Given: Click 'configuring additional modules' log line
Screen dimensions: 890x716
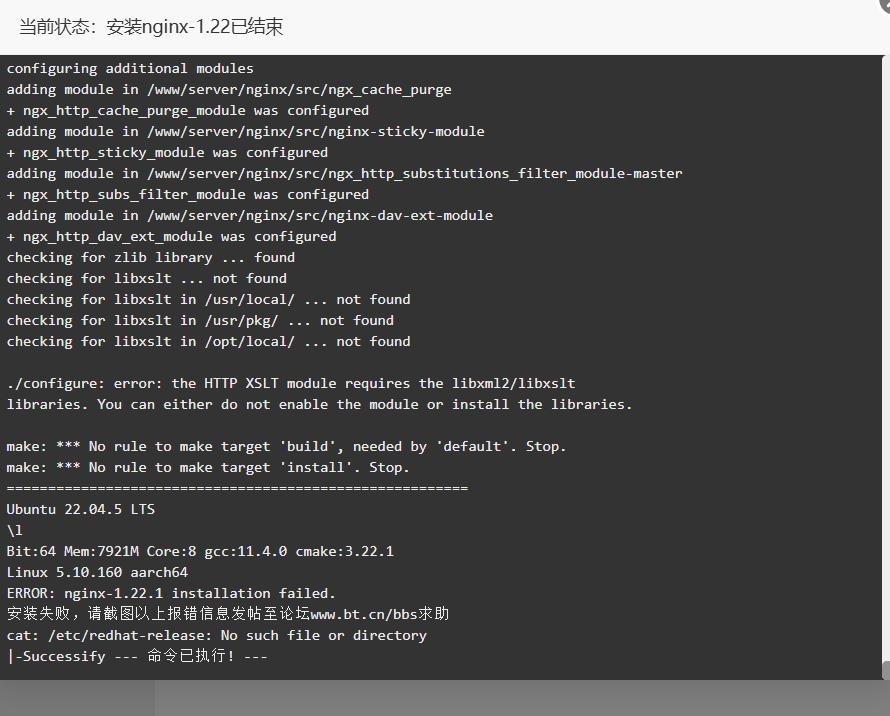Looking at the screenshot, I should pos(130,69).
